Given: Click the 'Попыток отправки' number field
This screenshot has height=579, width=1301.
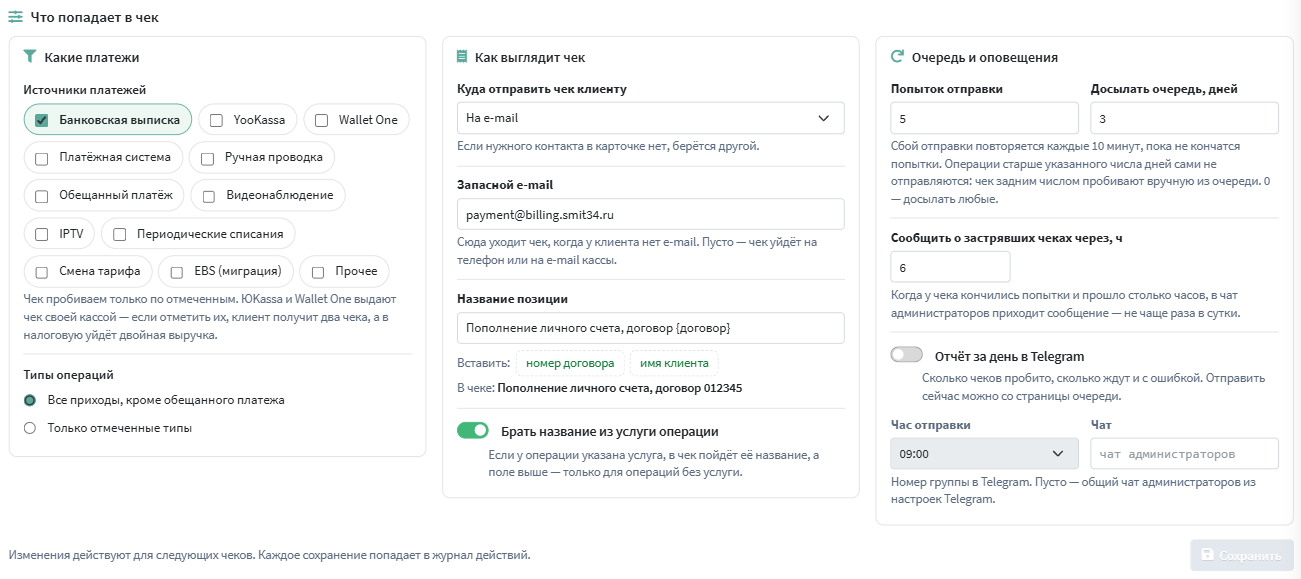Looking at the screenshot, I should click(x=984, y=118).
